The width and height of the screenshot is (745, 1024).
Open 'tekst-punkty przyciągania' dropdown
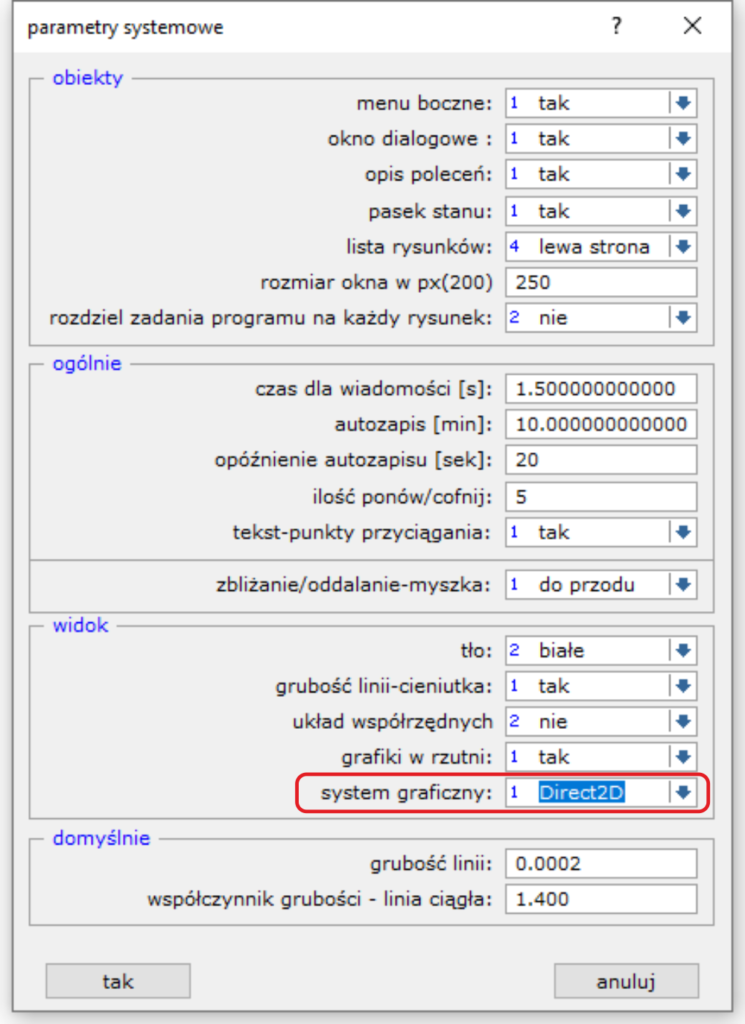click(x=683, y=532)
